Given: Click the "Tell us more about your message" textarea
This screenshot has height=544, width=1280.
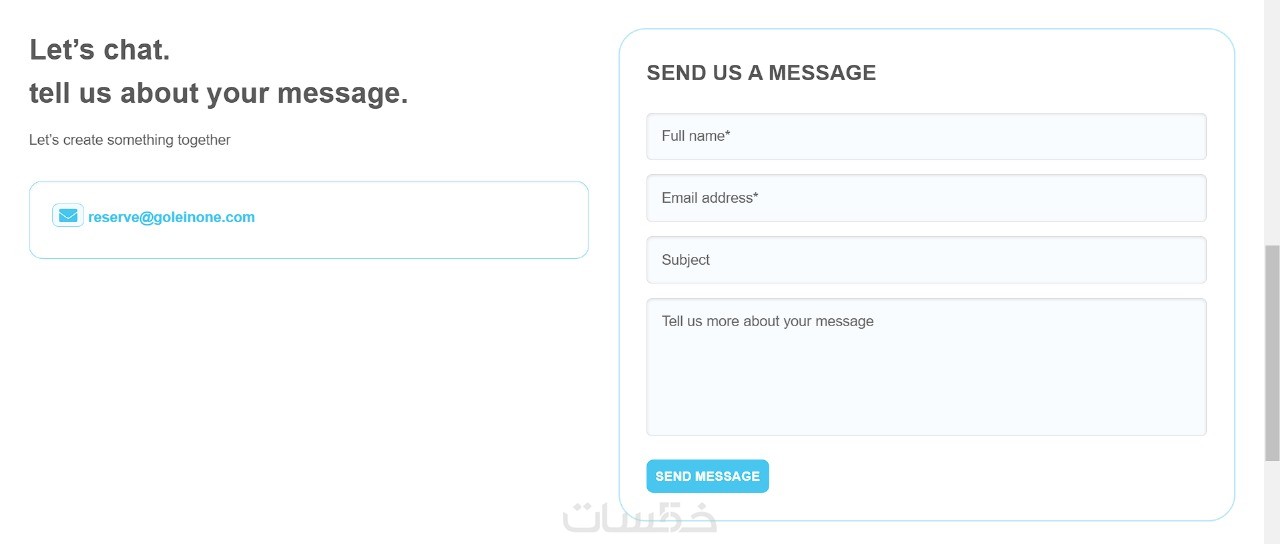Looking at the screenshot, I should coord(926,367).
